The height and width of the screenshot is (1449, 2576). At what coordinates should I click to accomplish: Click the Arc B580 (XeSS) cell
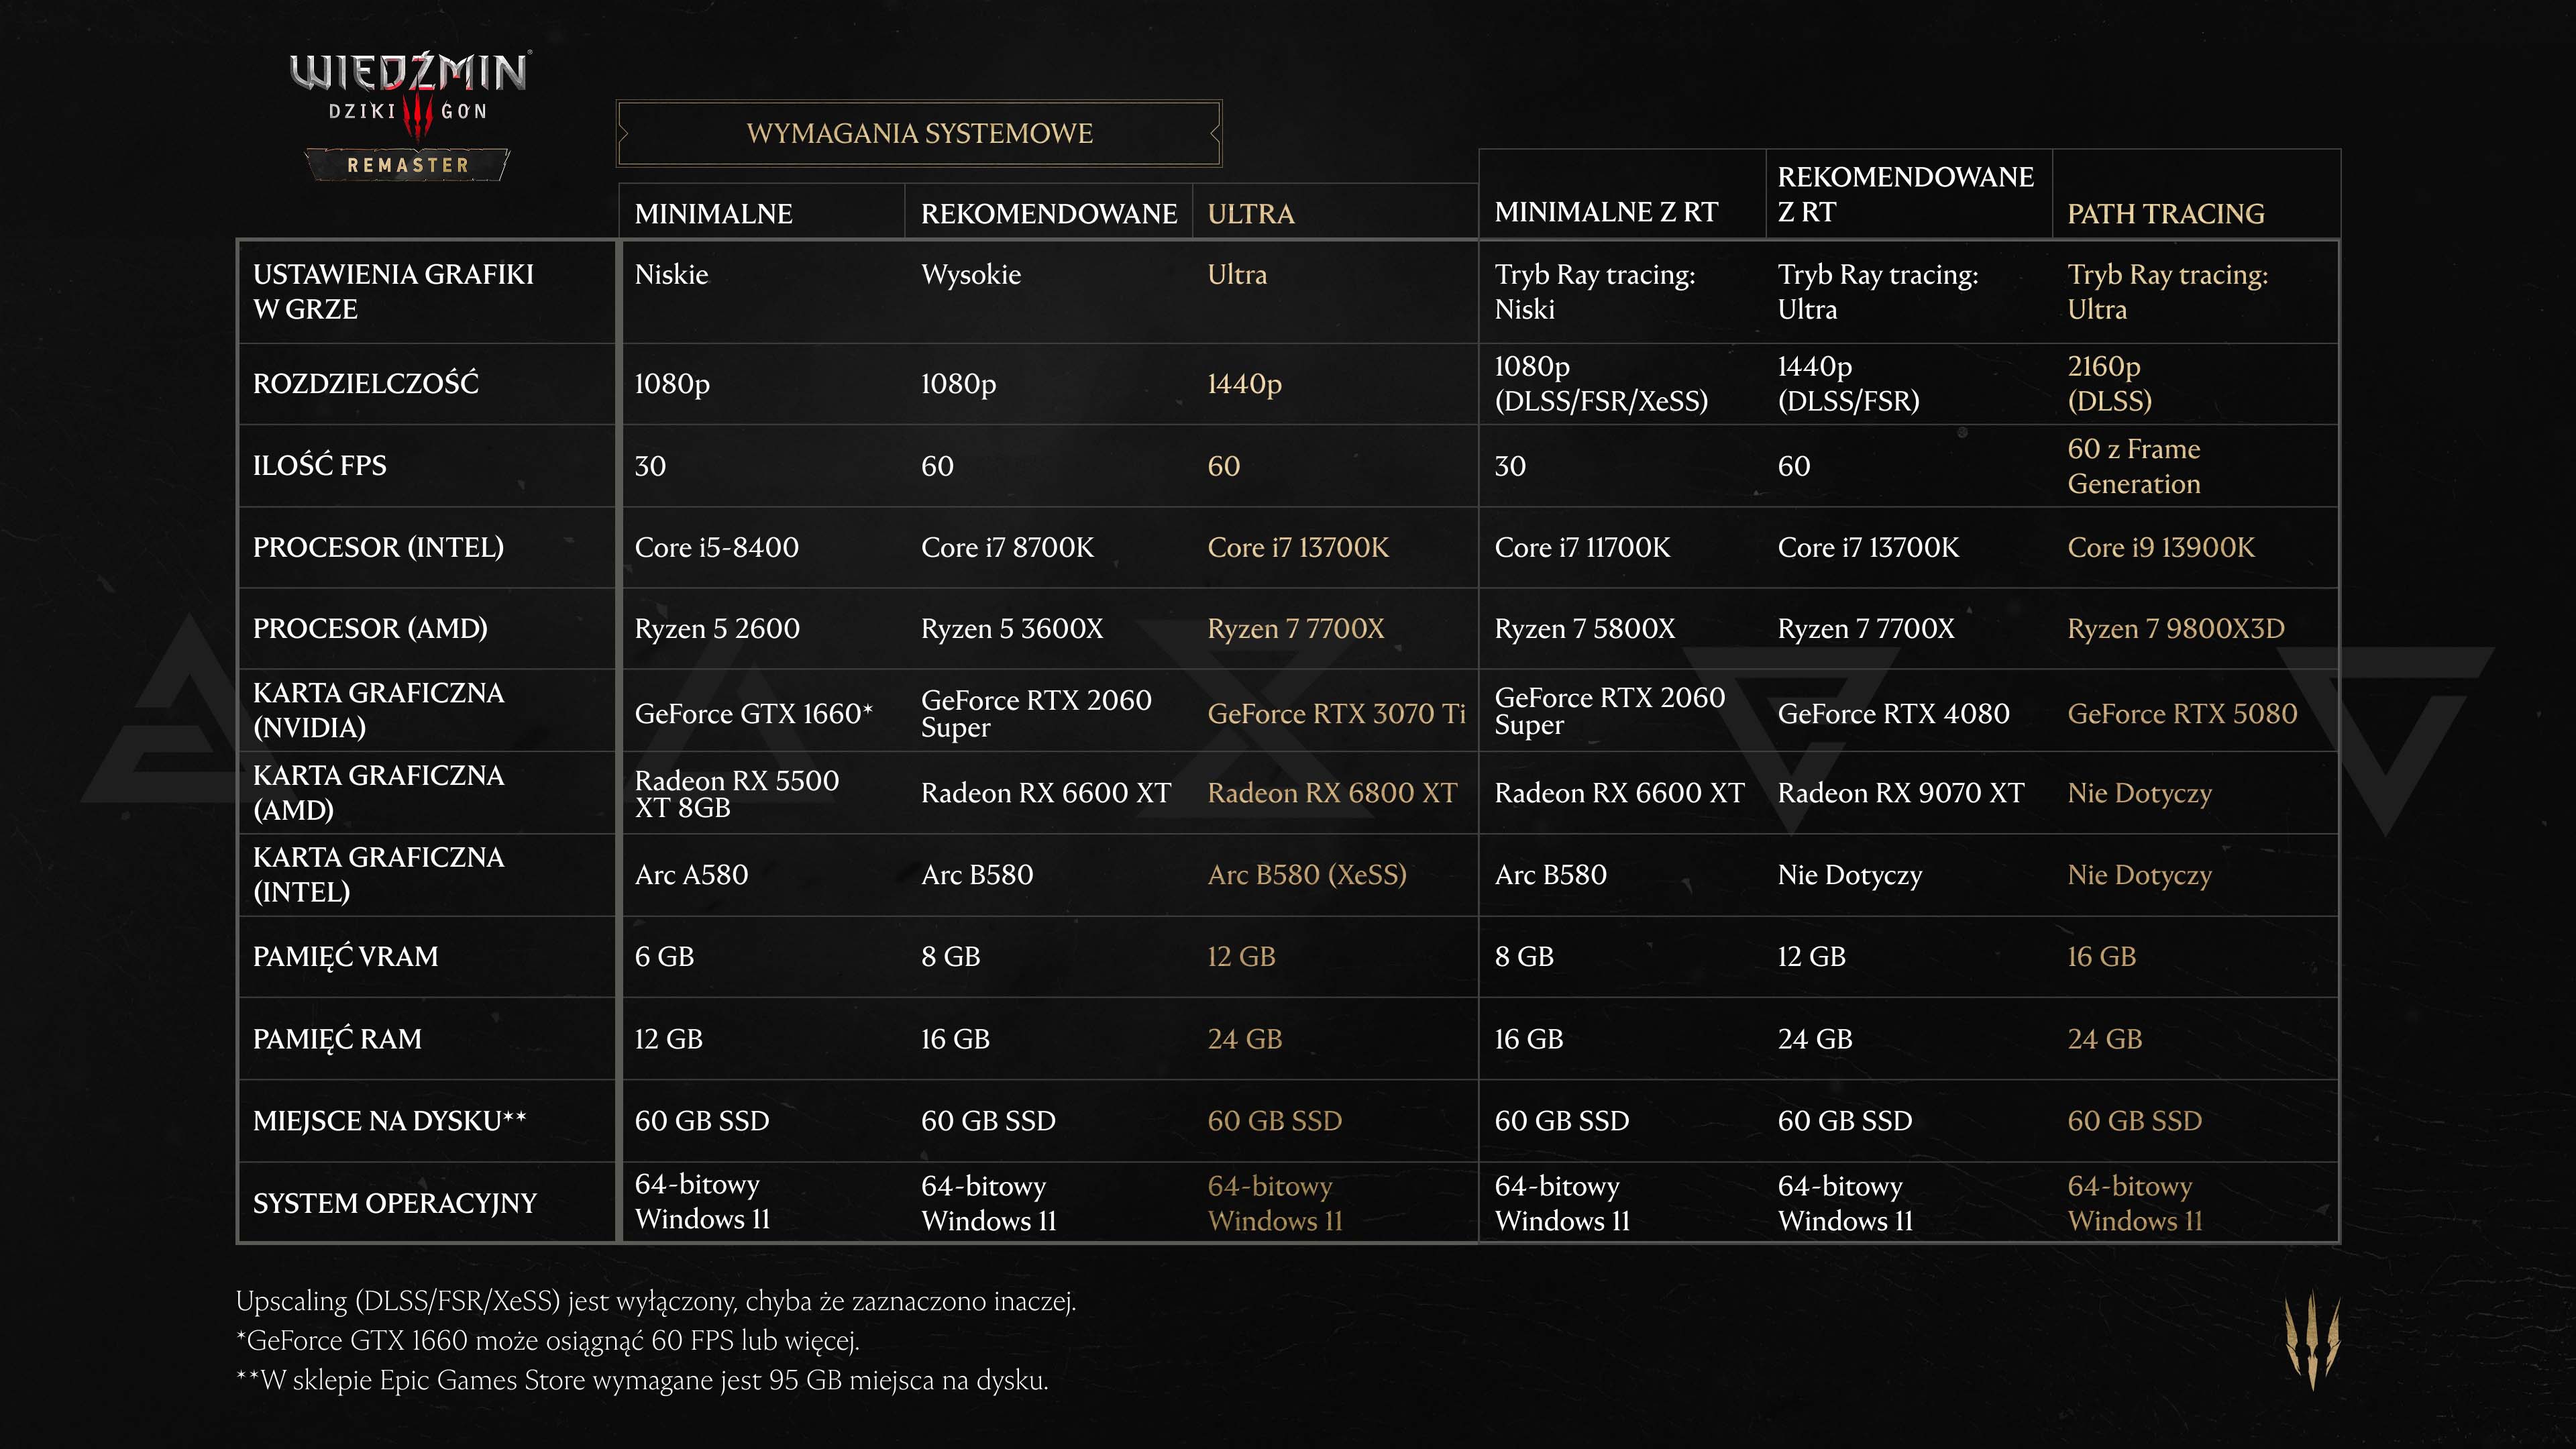coord(1307,874)
